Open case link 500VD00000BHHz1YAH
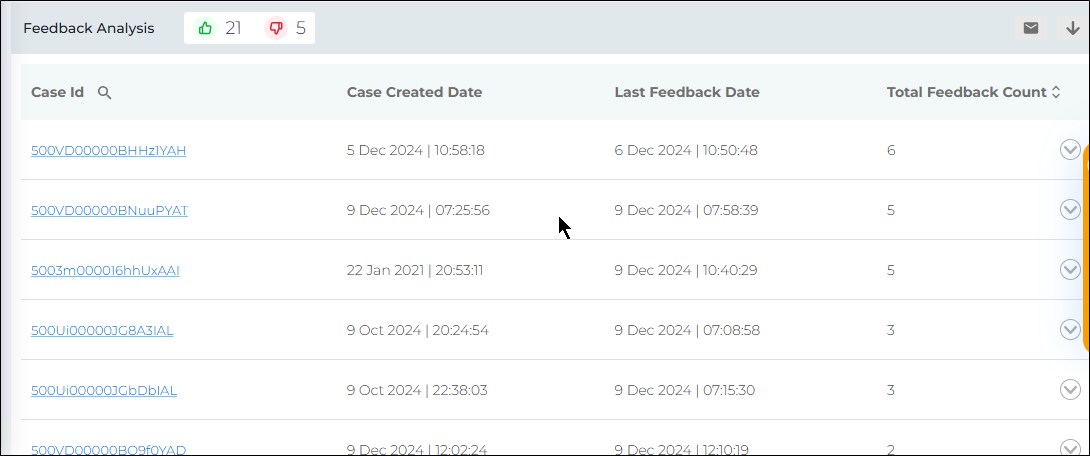This screenshot has height=456, width=1090. point(108,151)
